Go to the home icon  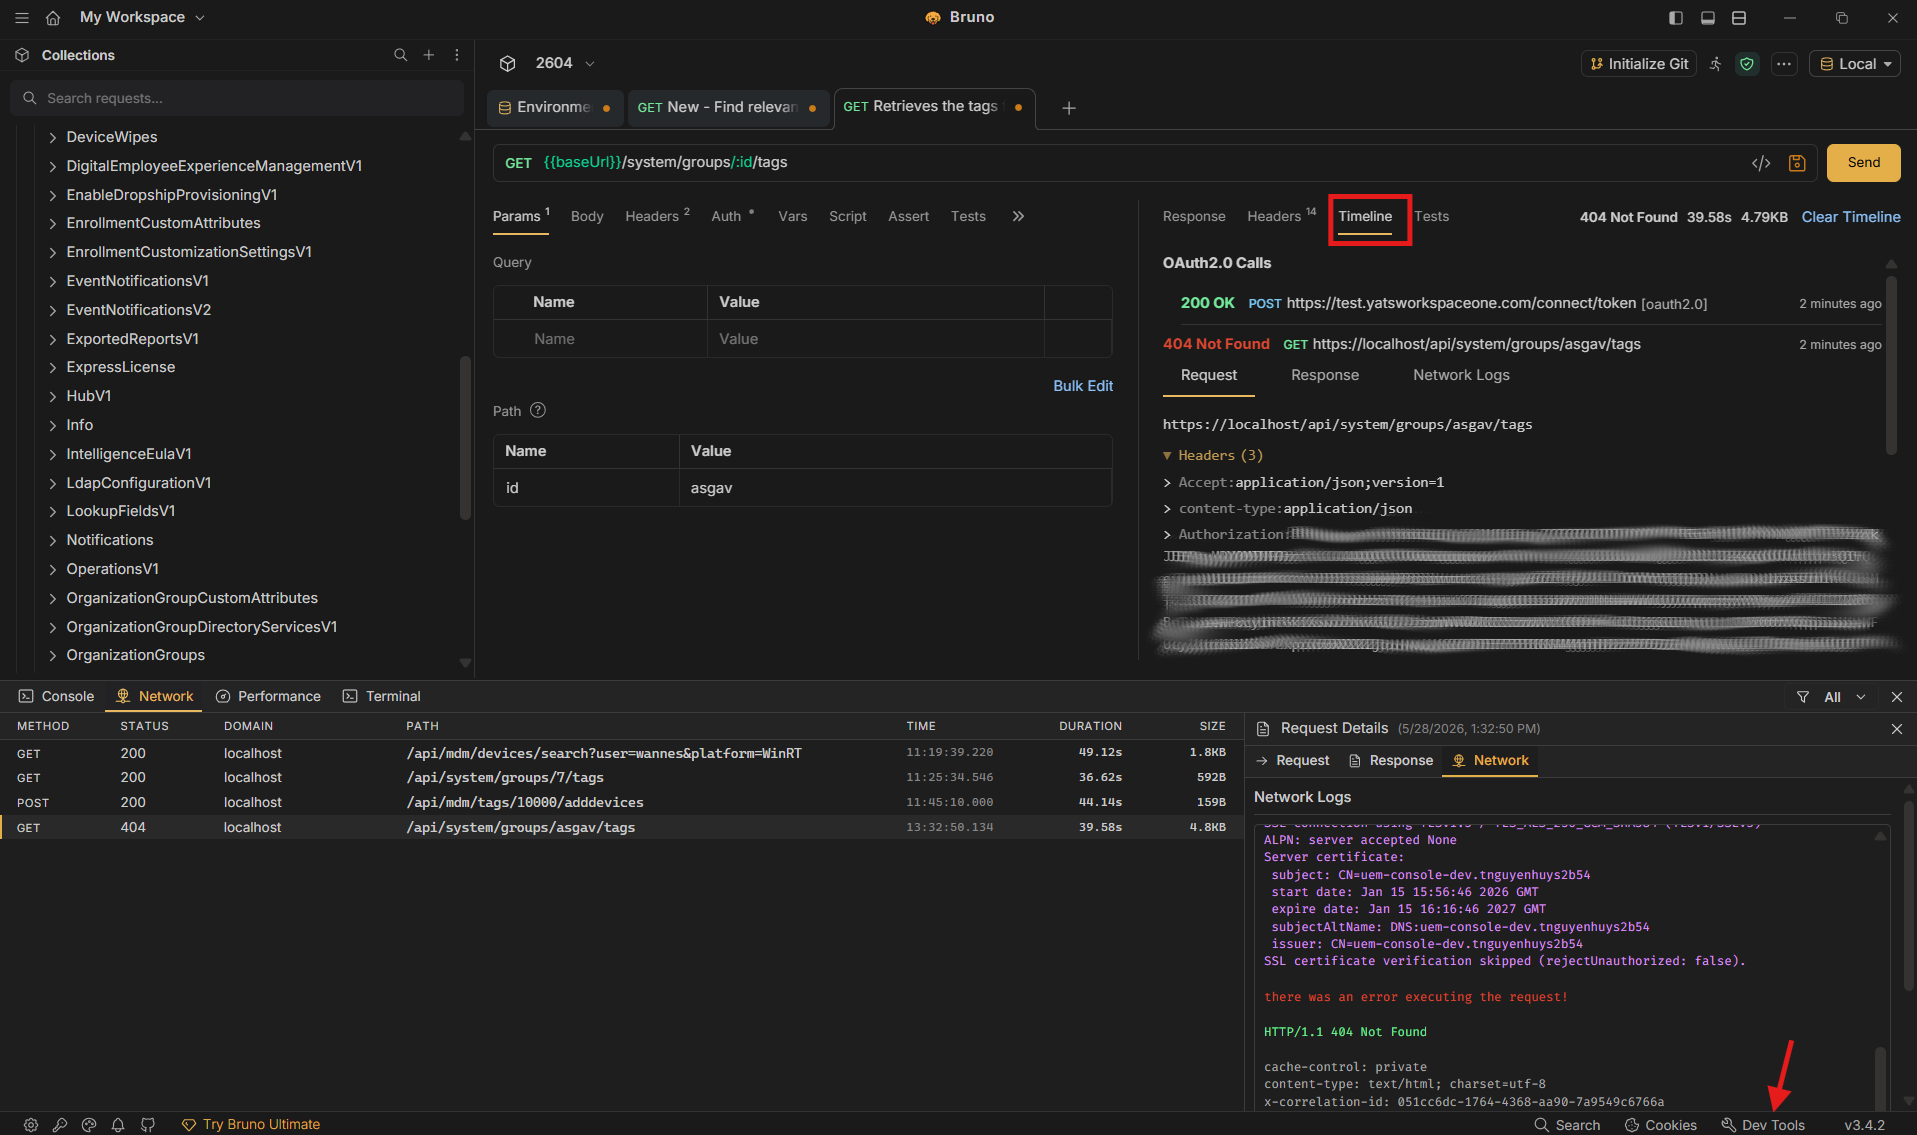click(x=53, y=17)
